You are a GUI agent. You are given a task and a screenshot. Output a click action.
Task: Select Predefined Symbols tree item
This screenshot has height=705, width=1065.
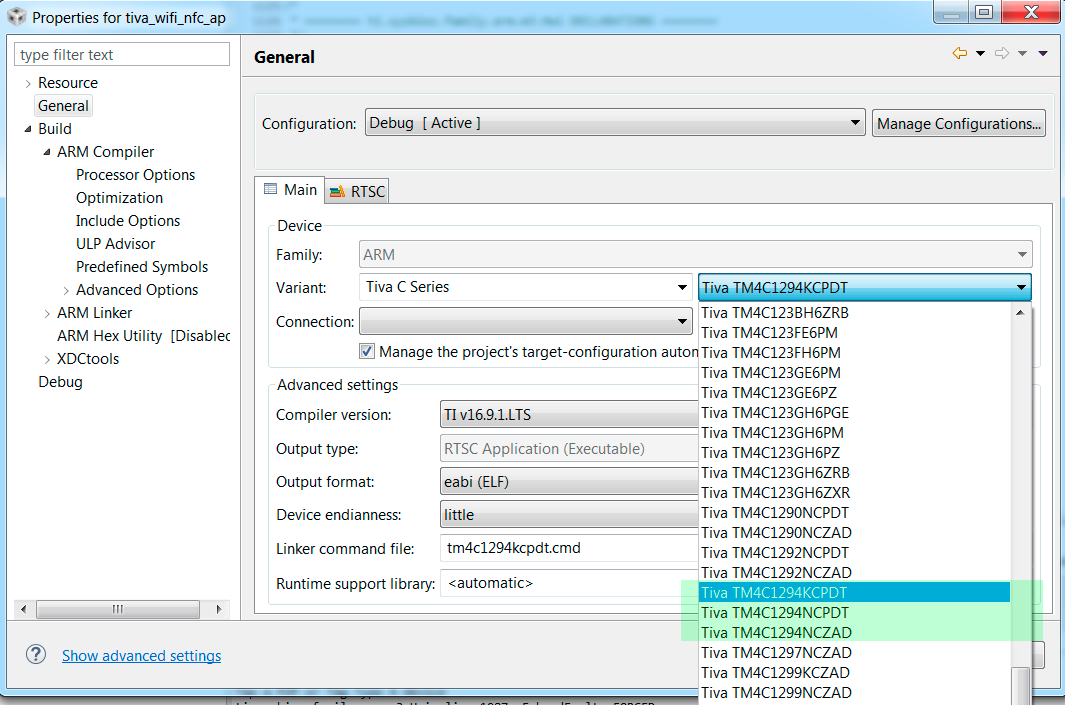(142, 267)
